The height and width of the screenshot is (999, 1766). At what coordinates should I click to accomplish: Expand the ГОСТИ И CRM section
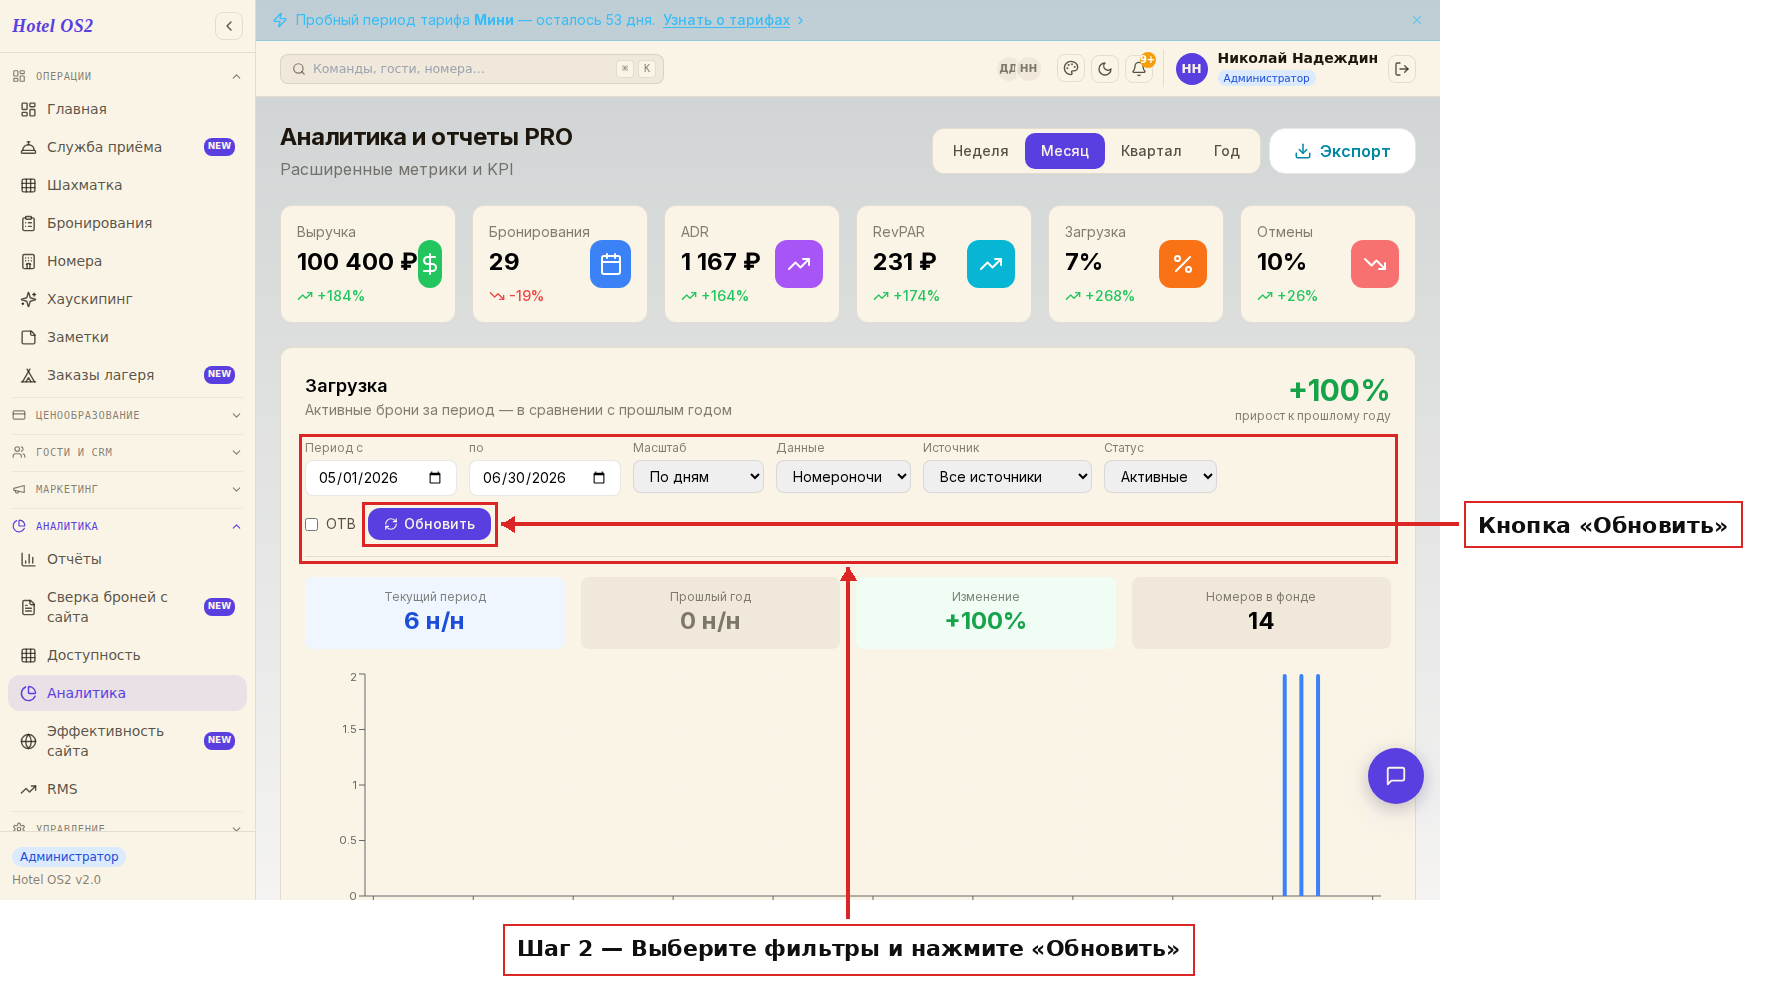pyautogui.click(x=127, y=452)
